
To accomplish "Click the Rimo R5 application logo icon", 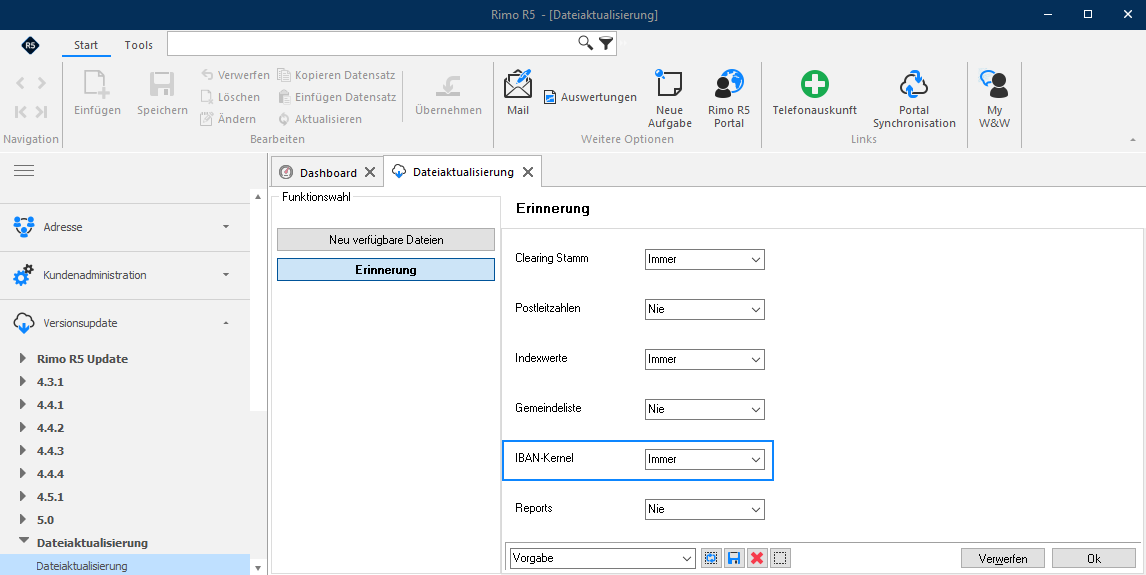I will 31,45.
